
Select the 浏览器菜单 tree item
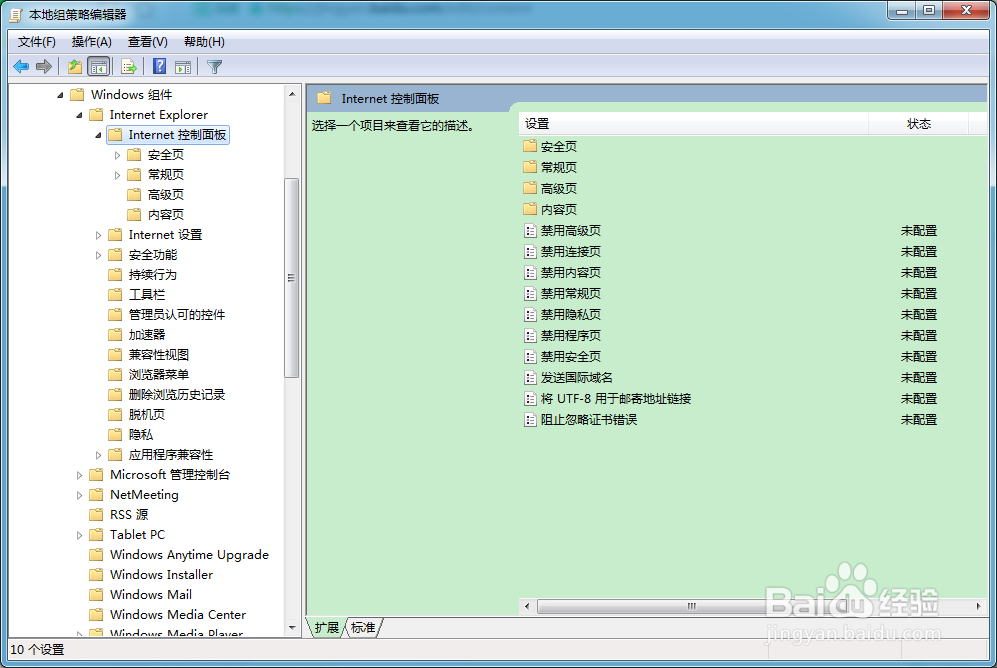(159, 374)
